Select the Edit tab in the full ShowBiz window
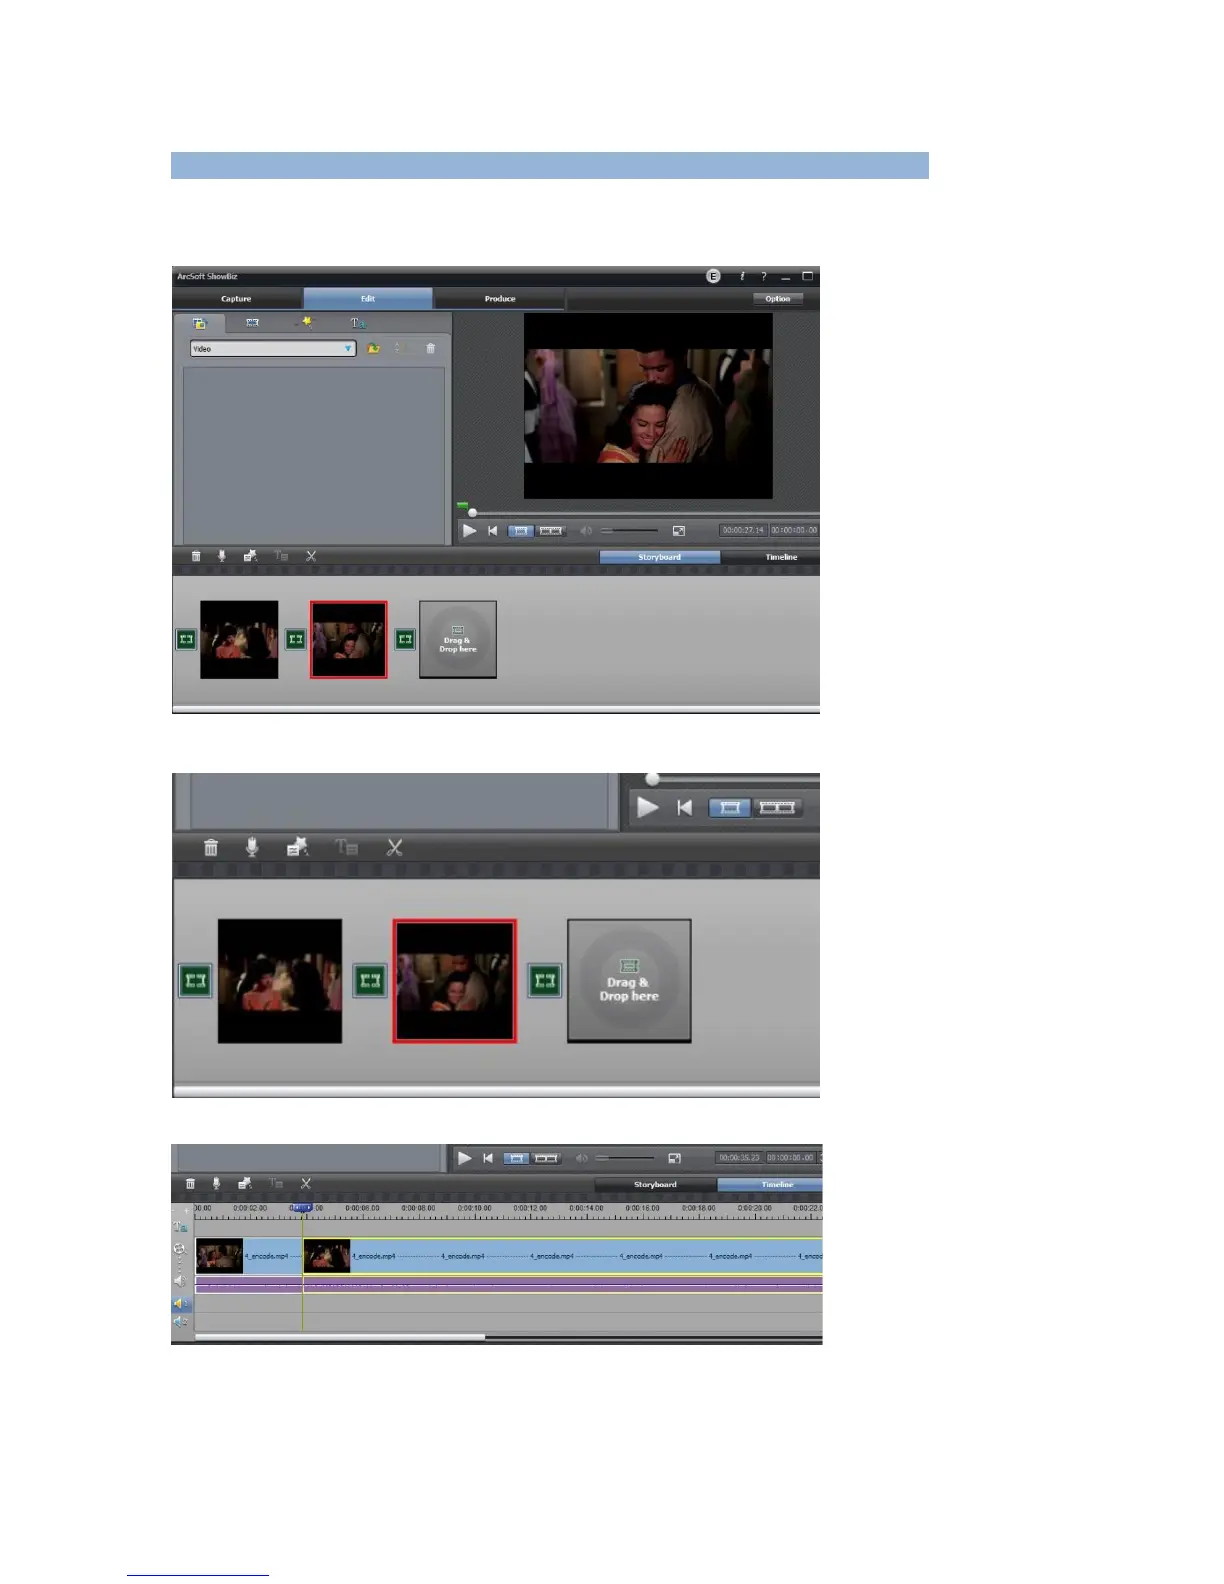The height and width of the screenshot is (1584, 1224). pos(368,299)
